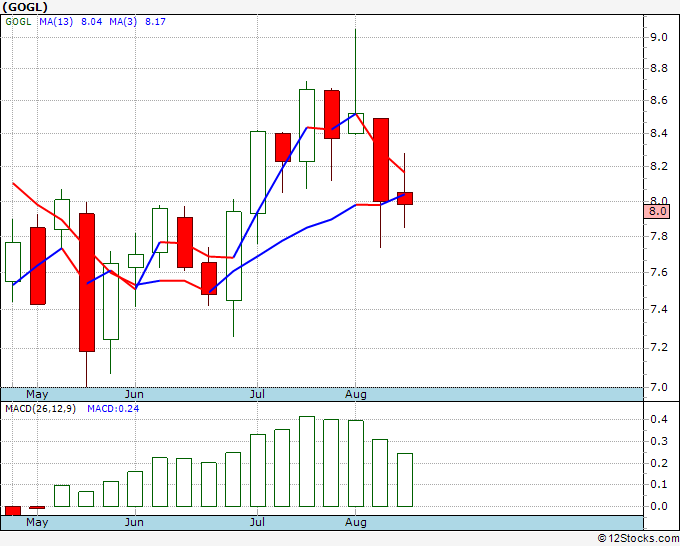The image size is (680, 546).
Task: Click the (GOGL) chart title
Action: pyautogui.click(x=25, y=7)
